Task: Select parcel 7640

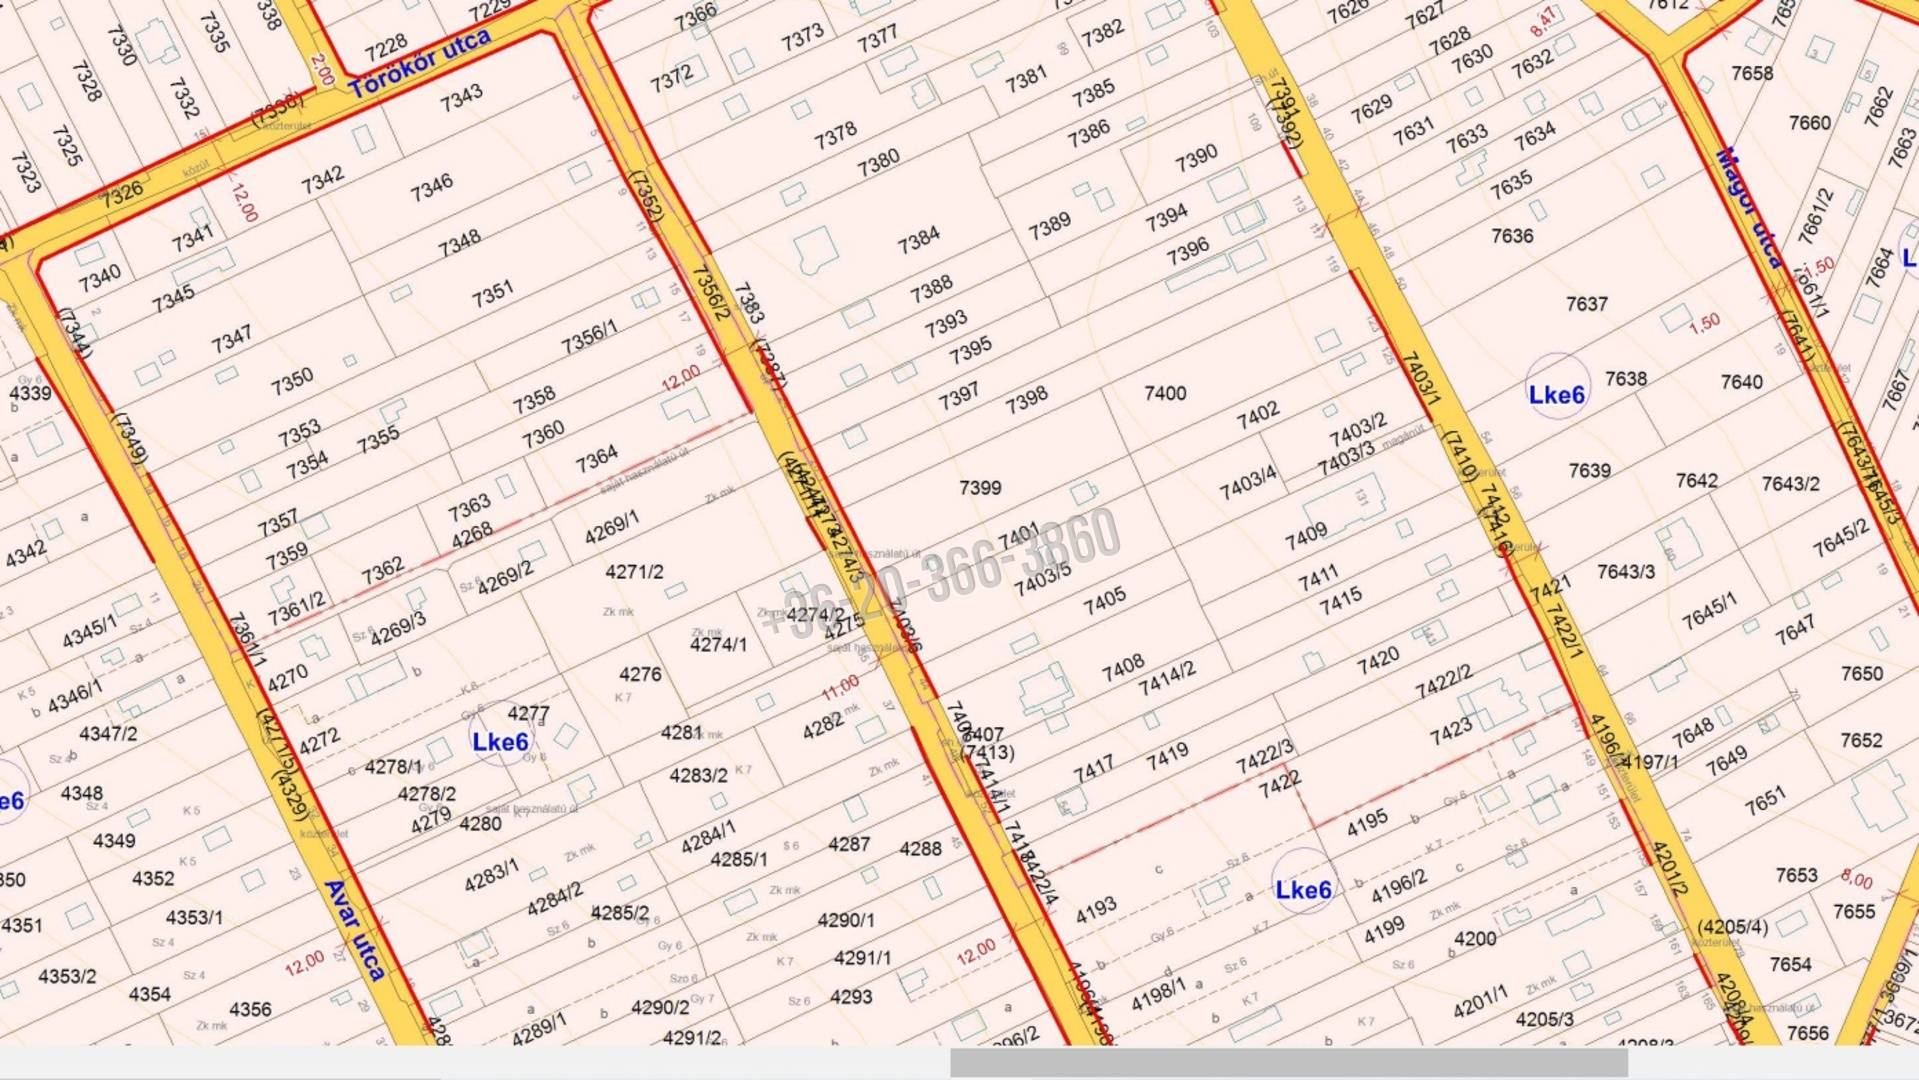Action: pyautogui.click(x=1742, y=382)
